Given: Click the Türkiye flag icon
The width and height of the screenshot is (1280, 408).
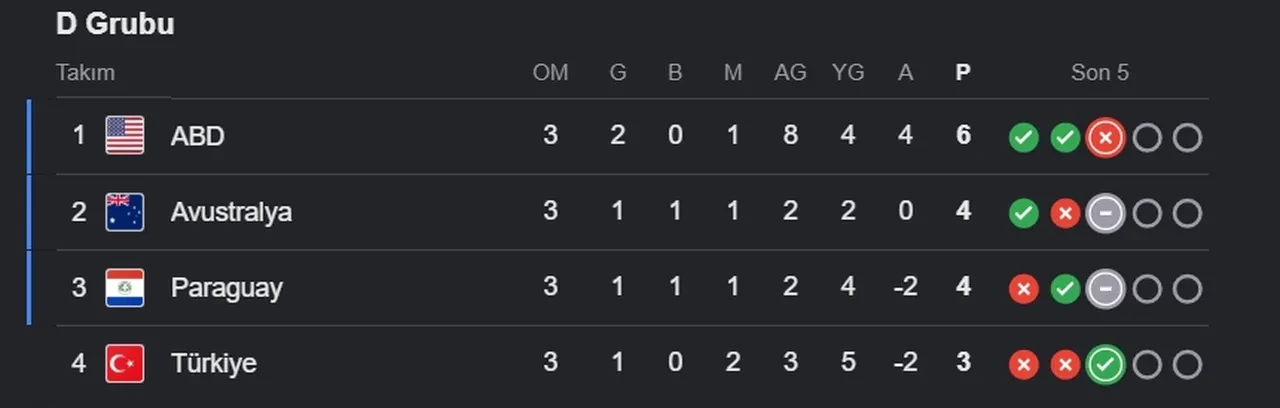Looking at the screenshot, I should coord(125,363).
